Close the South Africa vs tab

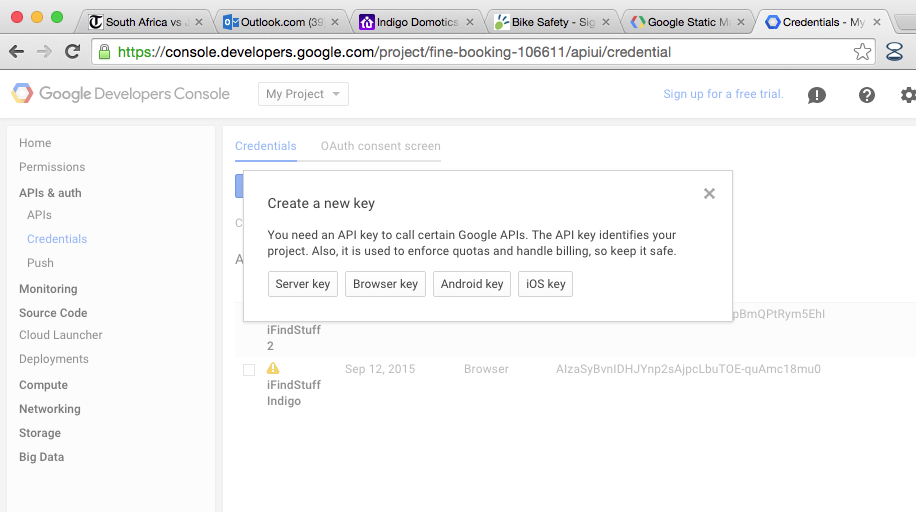pyautogui.click(x=199, y=22)
